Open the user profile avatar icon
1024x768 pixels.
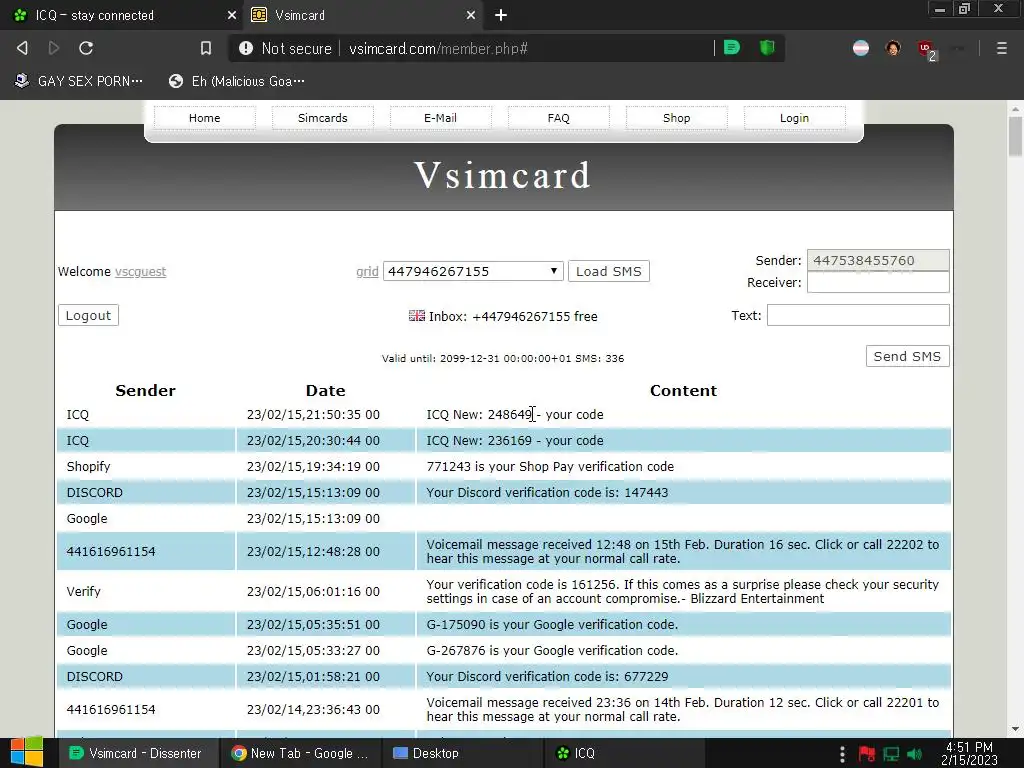click(x=893, y=48)
